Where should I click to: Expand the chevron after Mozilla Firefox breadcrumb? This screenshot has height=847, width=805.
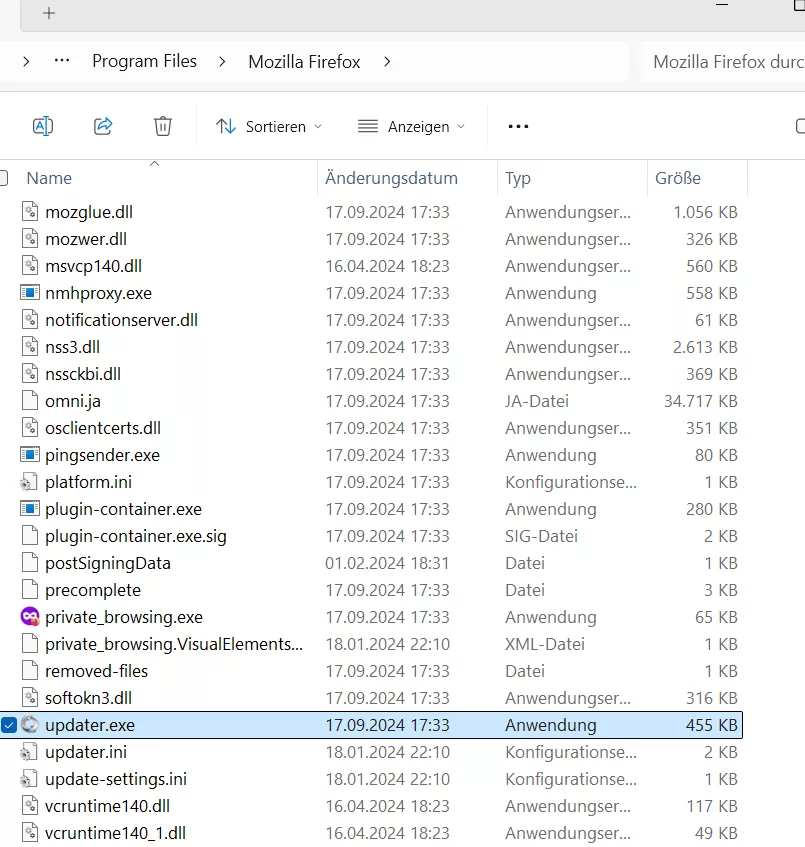coord(387,62)
